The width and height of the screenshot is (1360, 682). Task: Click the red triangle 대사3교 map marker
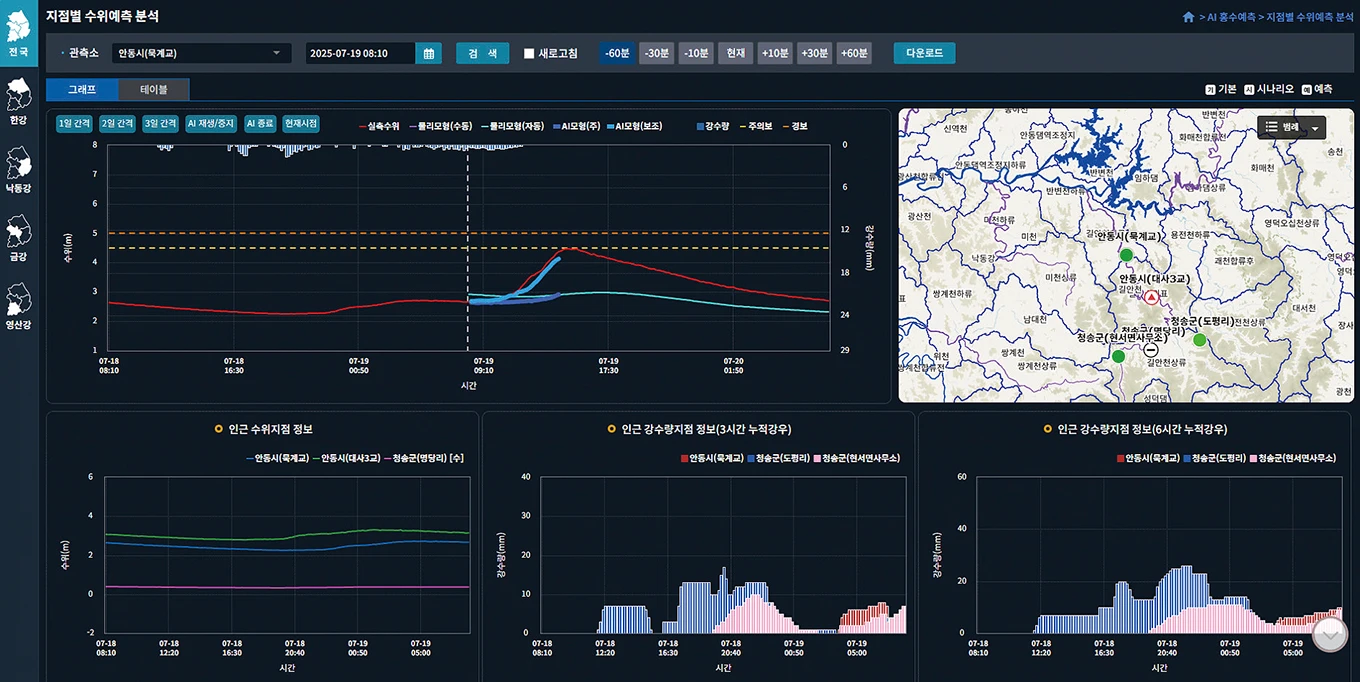coord(1151,298)
